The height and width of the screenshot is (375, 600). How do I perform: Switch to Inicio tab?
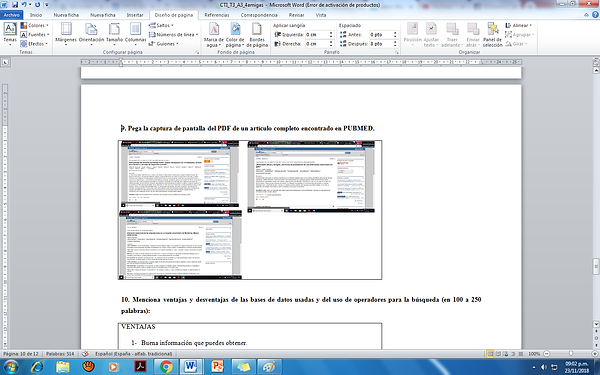[36, 15]
